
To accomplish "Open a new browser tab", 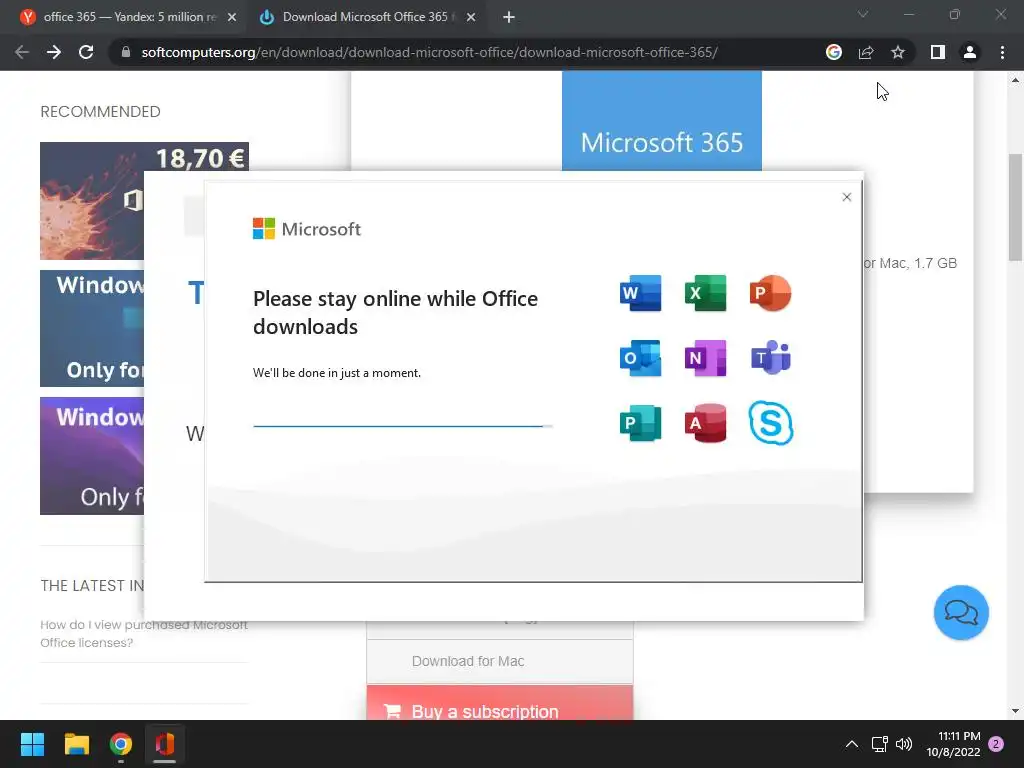I will click(x=509, y=18).
